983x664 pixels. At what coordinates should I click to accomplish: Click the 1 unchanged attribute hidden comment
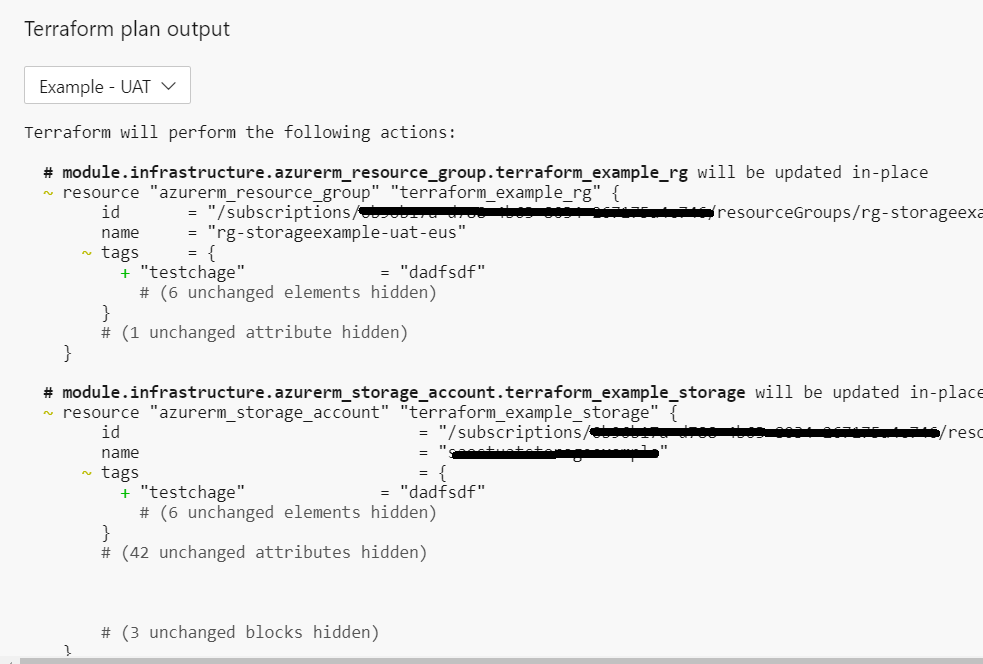[255, 332]
